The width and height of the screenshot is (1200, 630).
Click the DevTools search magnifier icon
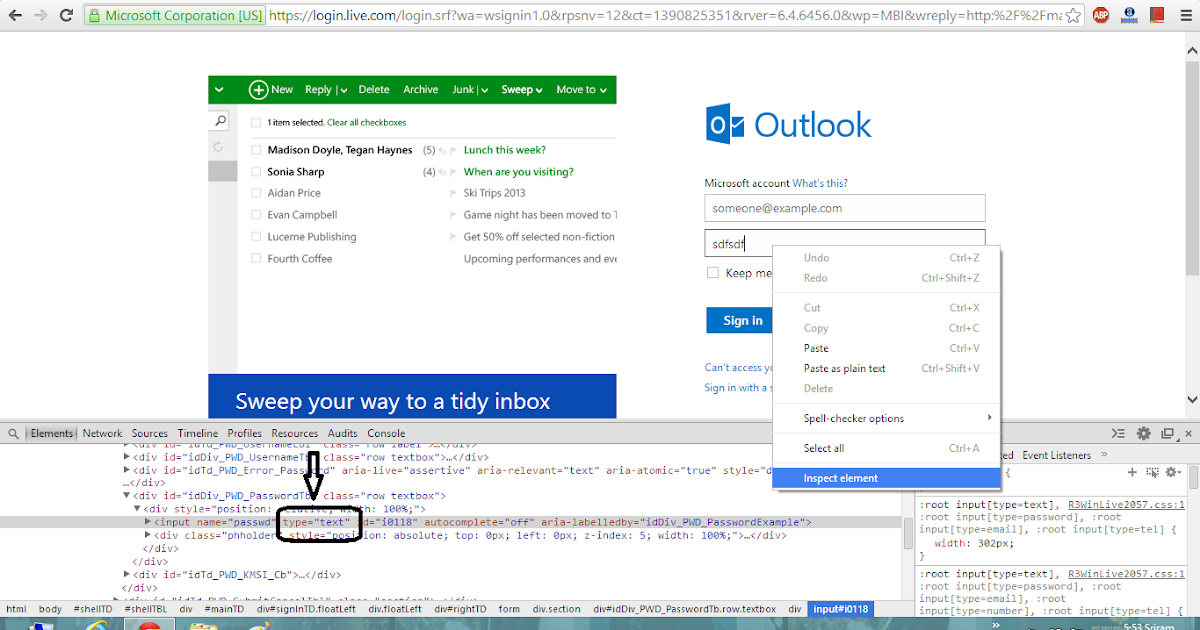tap(13, 434)
